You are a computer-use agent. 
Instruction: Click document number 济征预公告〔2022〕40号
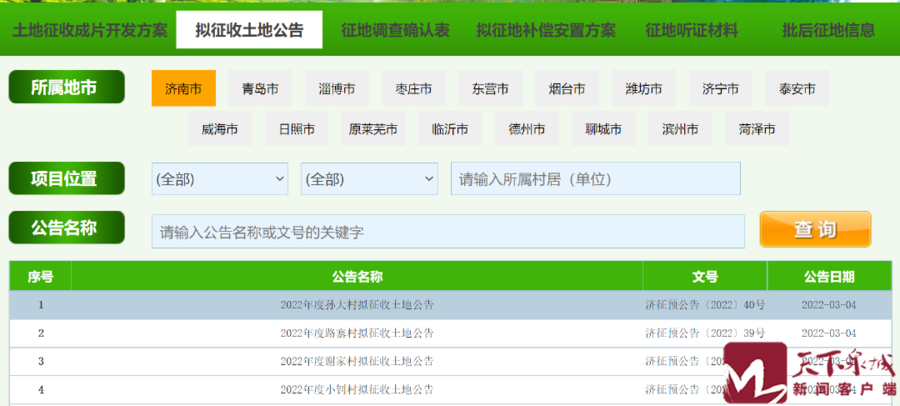coord(705,305)
